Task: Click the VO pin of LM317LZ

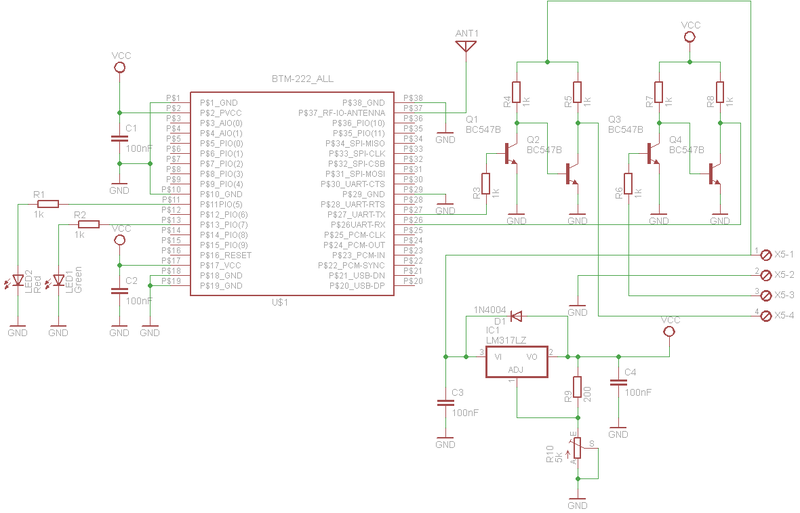Action: click(x=532, y=357)
